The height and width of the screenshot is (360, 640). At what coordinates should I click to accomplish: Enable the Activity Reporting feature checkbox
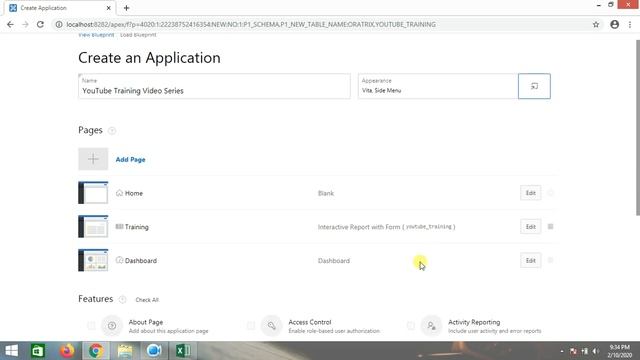[411, 326]
